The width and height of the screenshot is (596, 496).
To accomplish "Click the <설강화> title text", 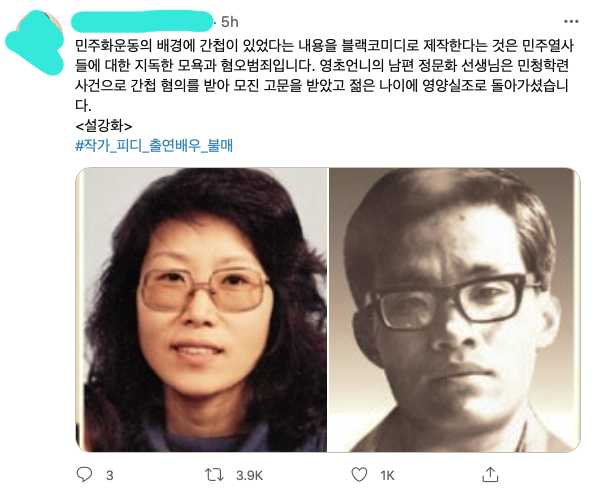I will pyautogui.click(x=104, y=125).
